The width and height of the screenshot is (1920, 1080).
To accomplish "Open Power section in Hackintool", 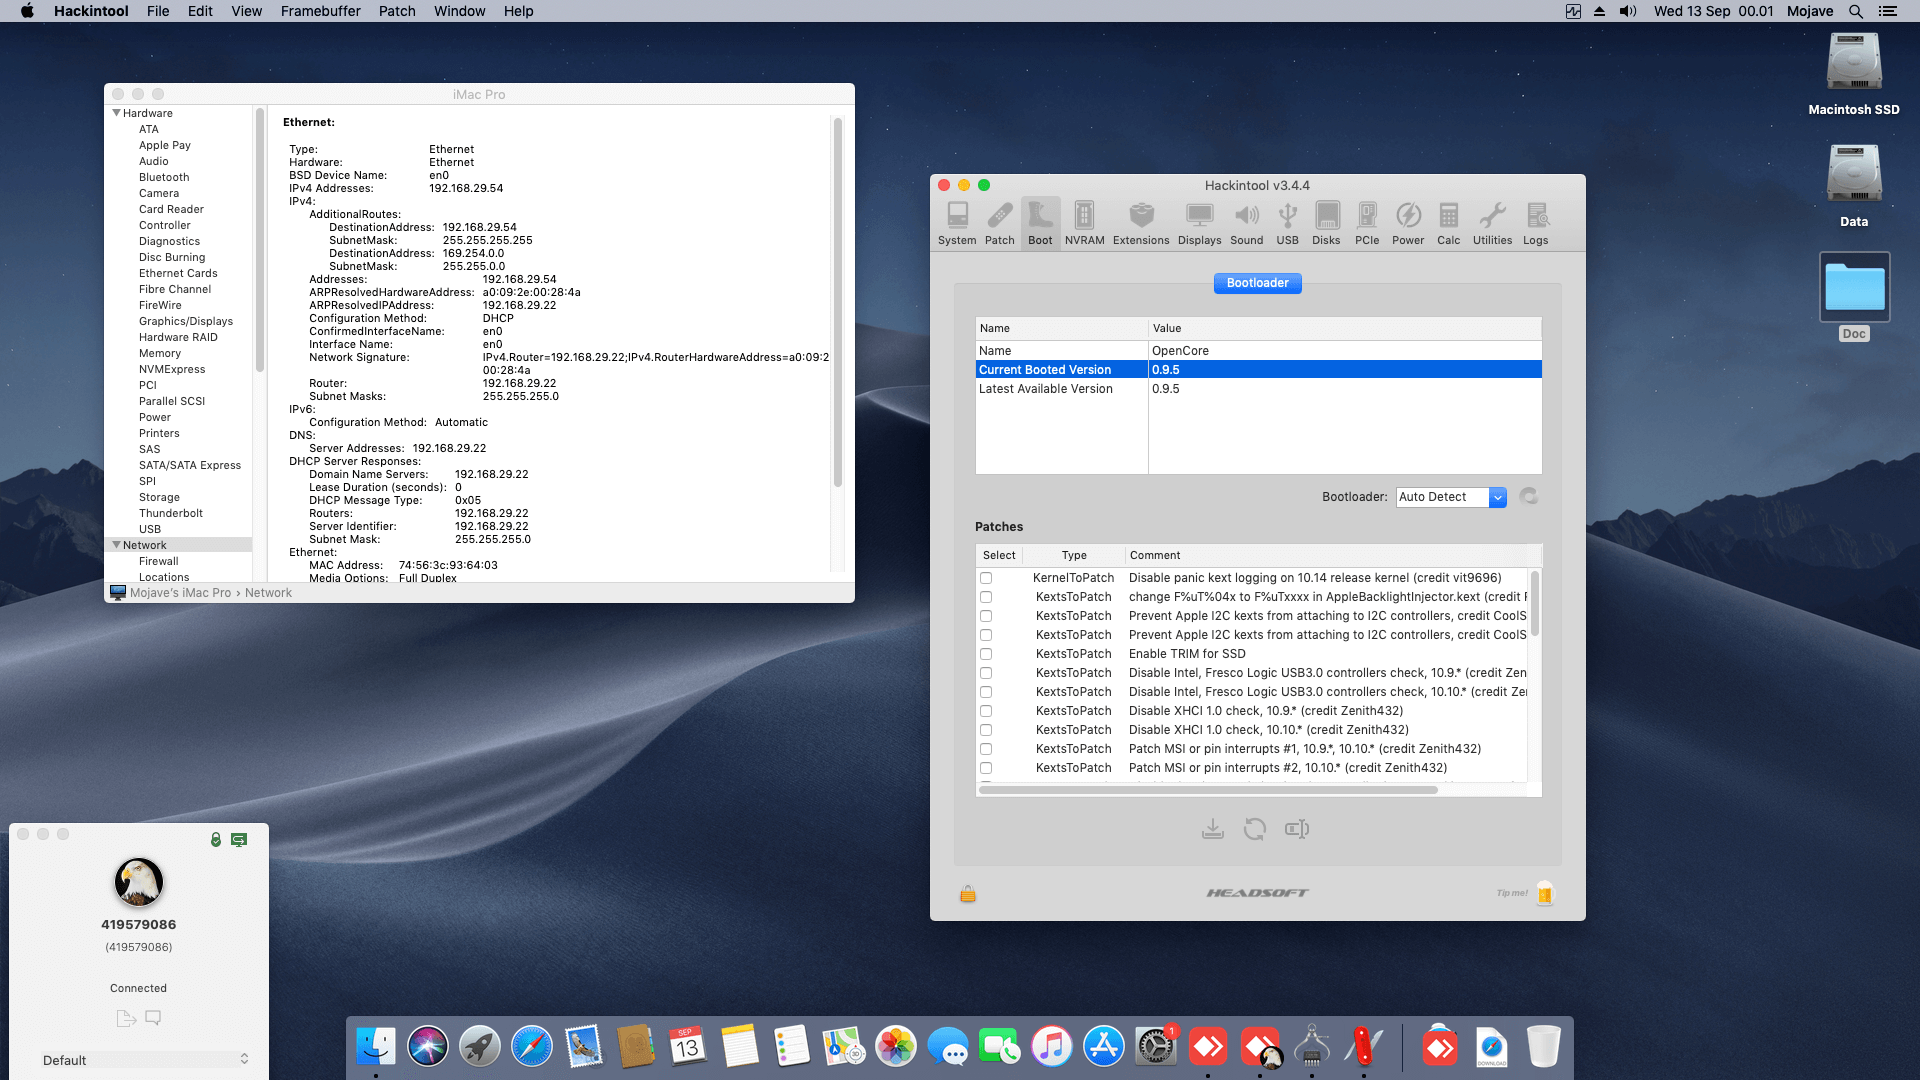I will (1408, 224).
